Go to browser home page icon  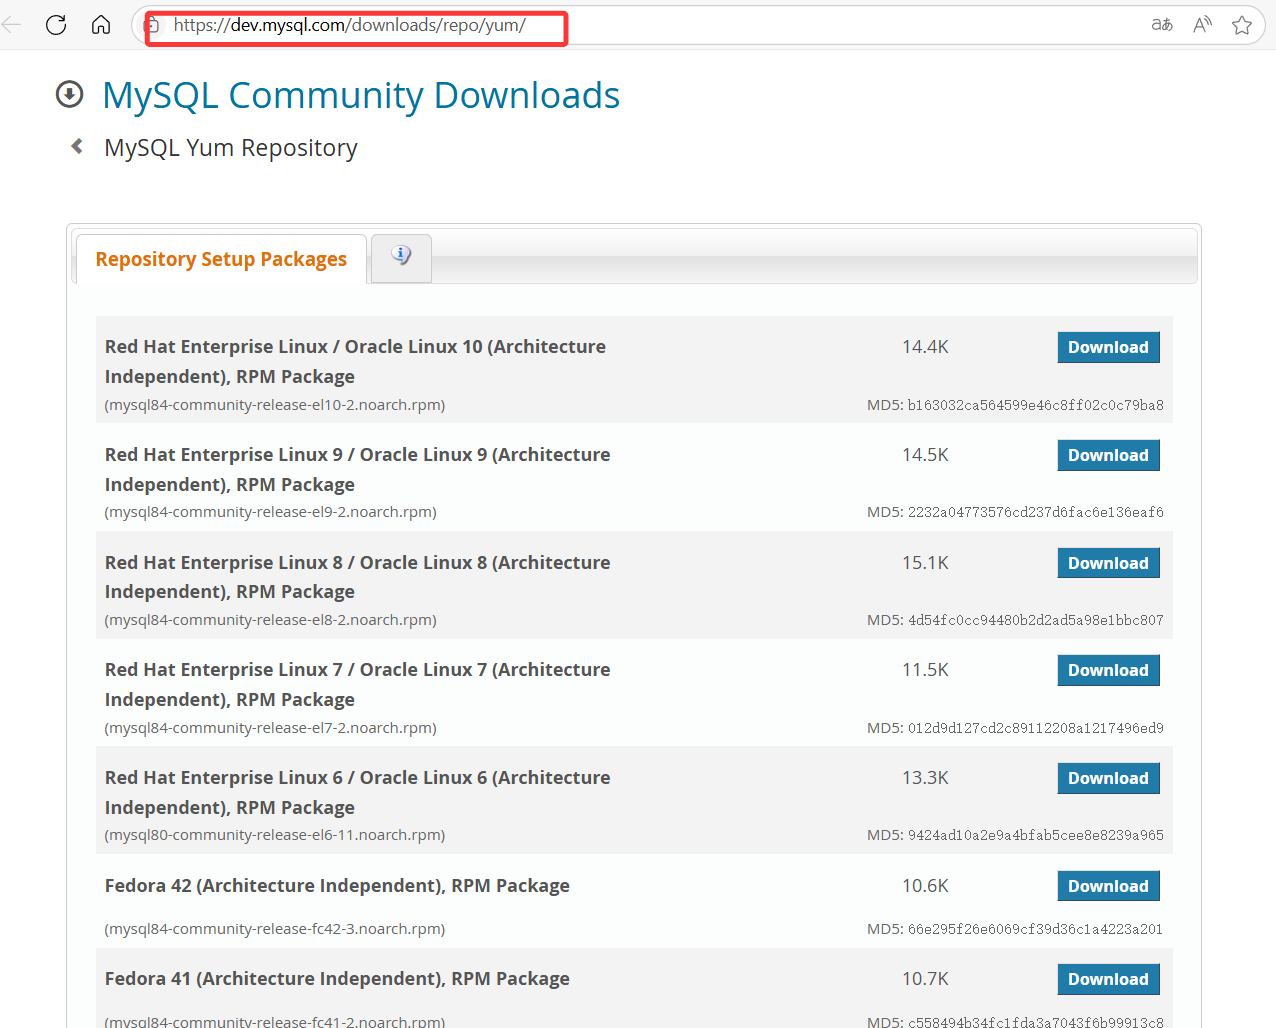101,25
